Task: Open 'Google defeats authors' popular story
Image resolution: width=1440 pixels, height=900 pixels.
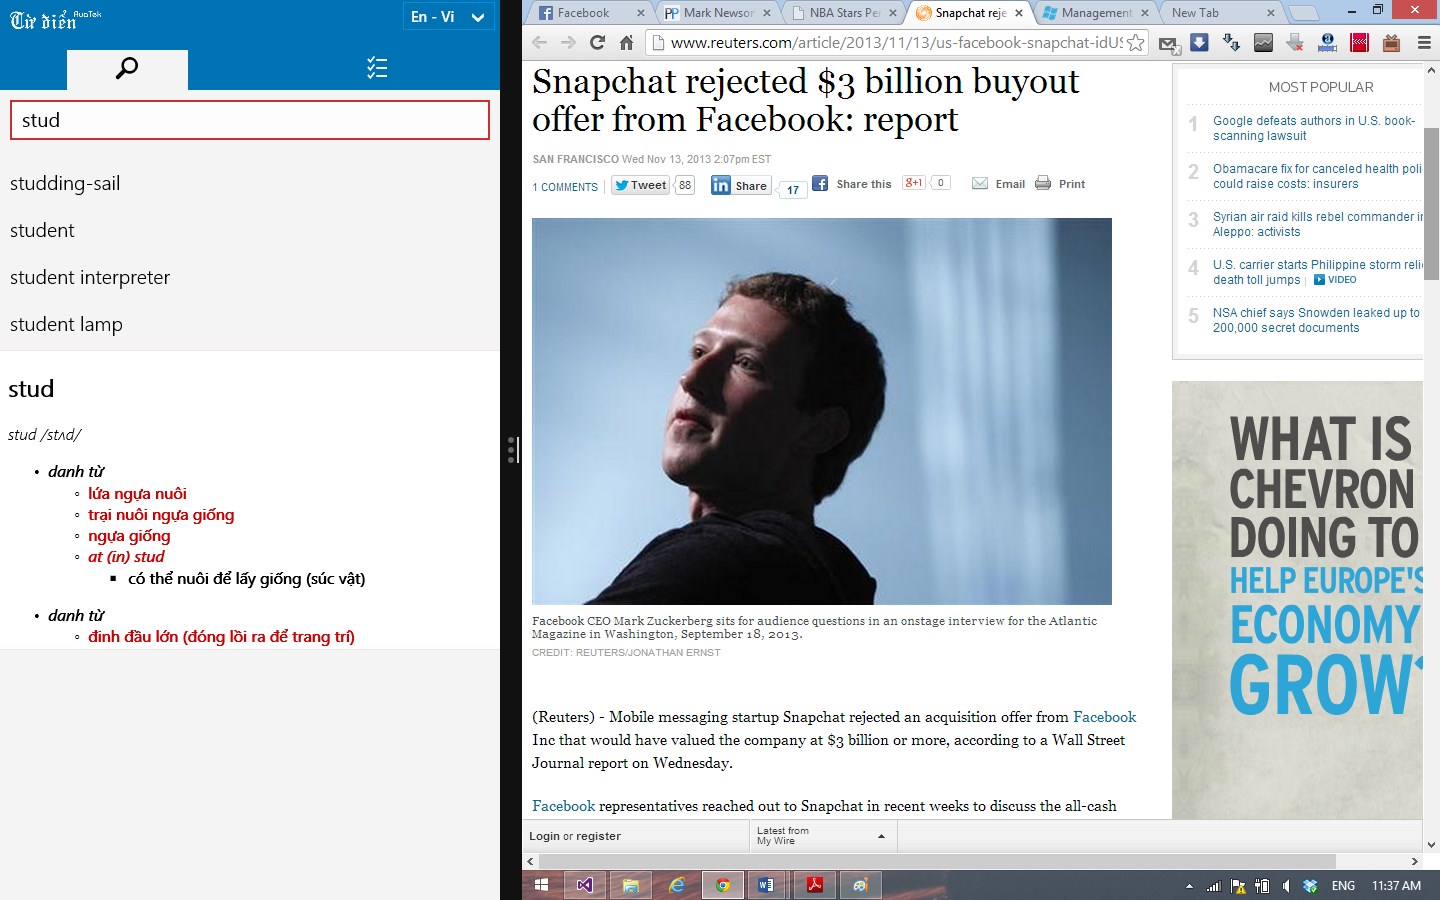Action: click(1314, 128)
